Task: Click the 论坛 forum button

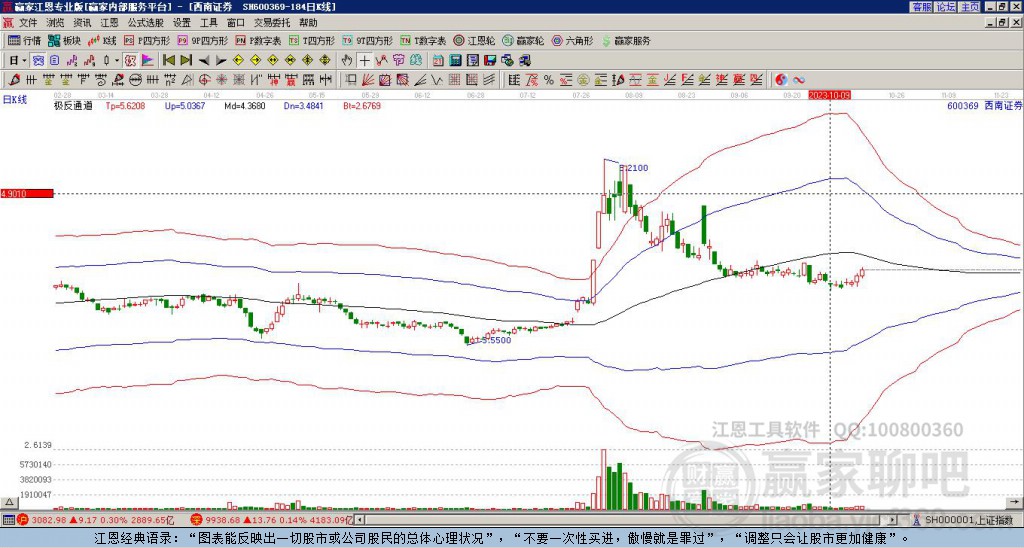Action: 946,7
